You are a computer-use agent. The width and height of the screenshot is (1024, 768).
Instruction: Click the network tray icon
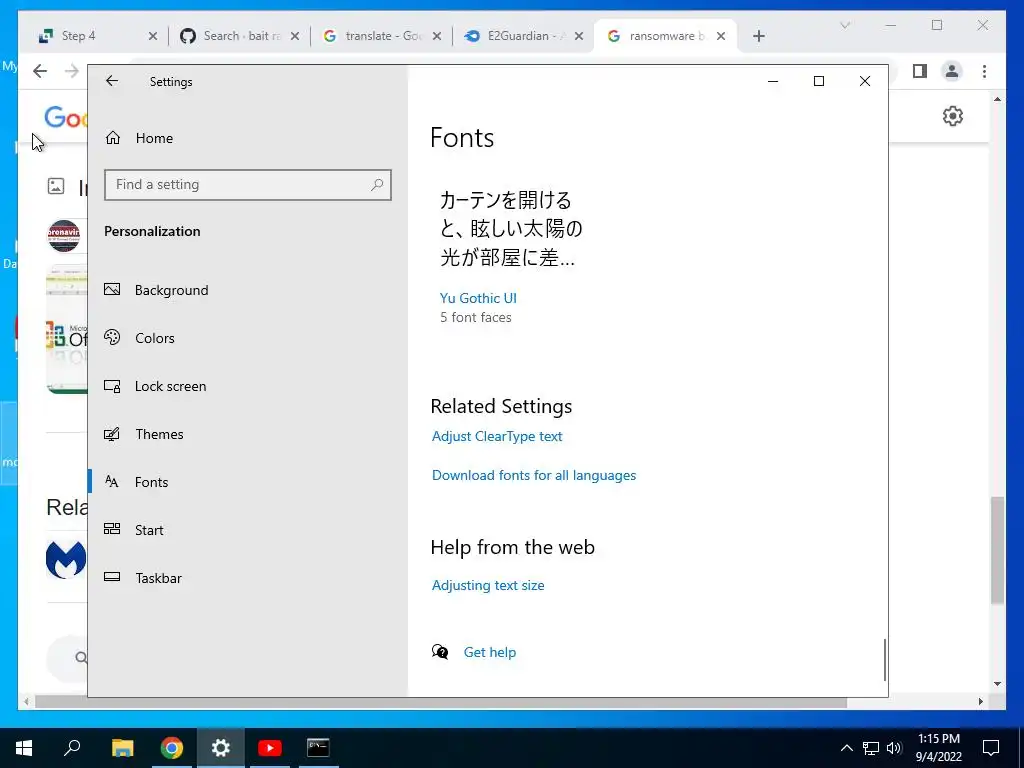pos(871,748)
